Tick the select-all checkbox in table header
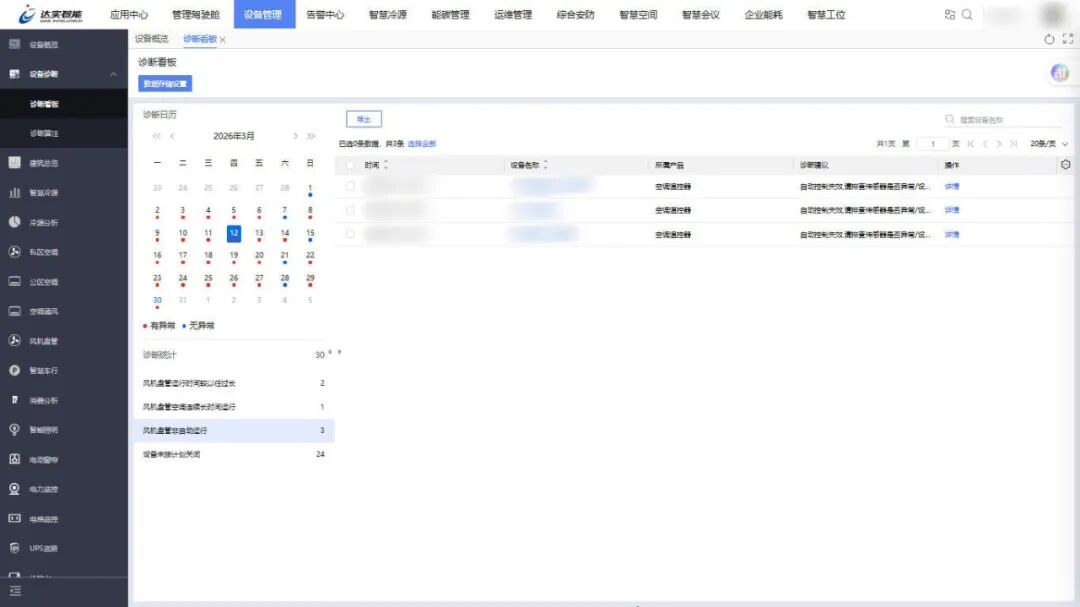 click(350, 165)
